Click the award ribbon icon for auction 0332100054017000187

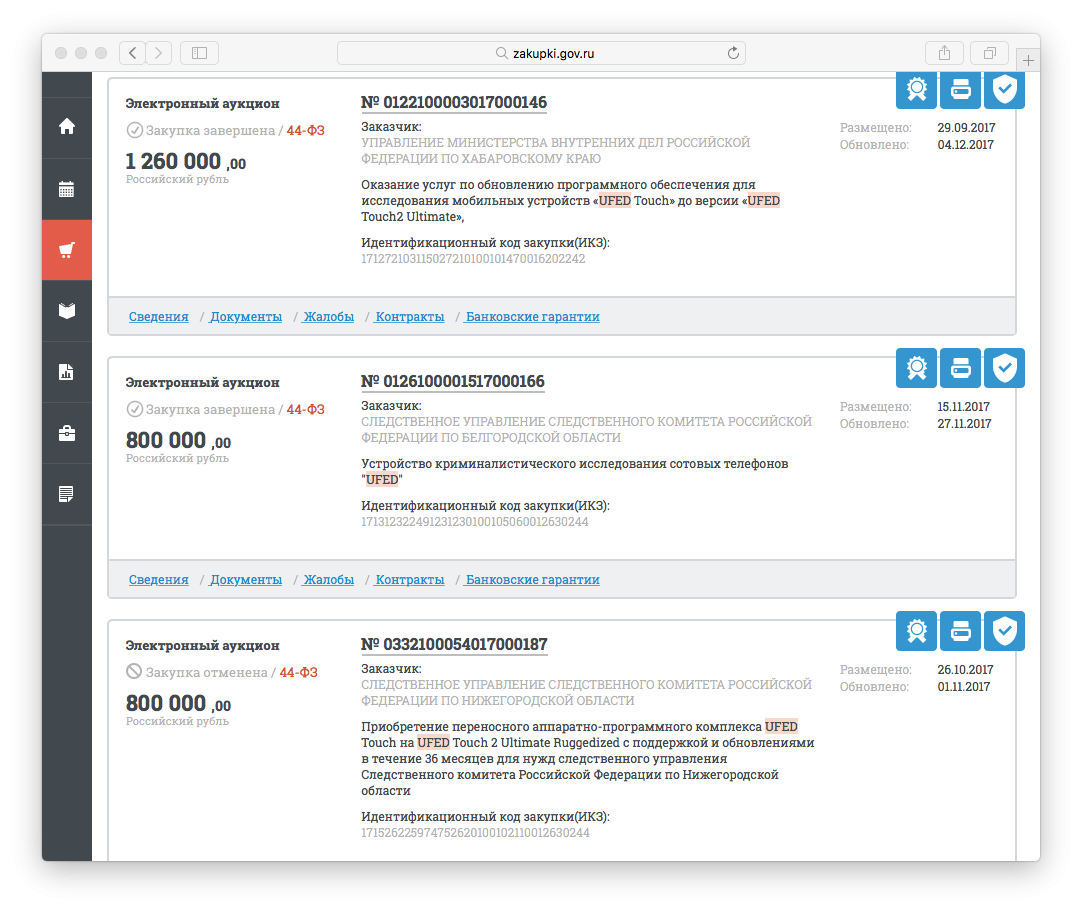click(x=916, y=632)
